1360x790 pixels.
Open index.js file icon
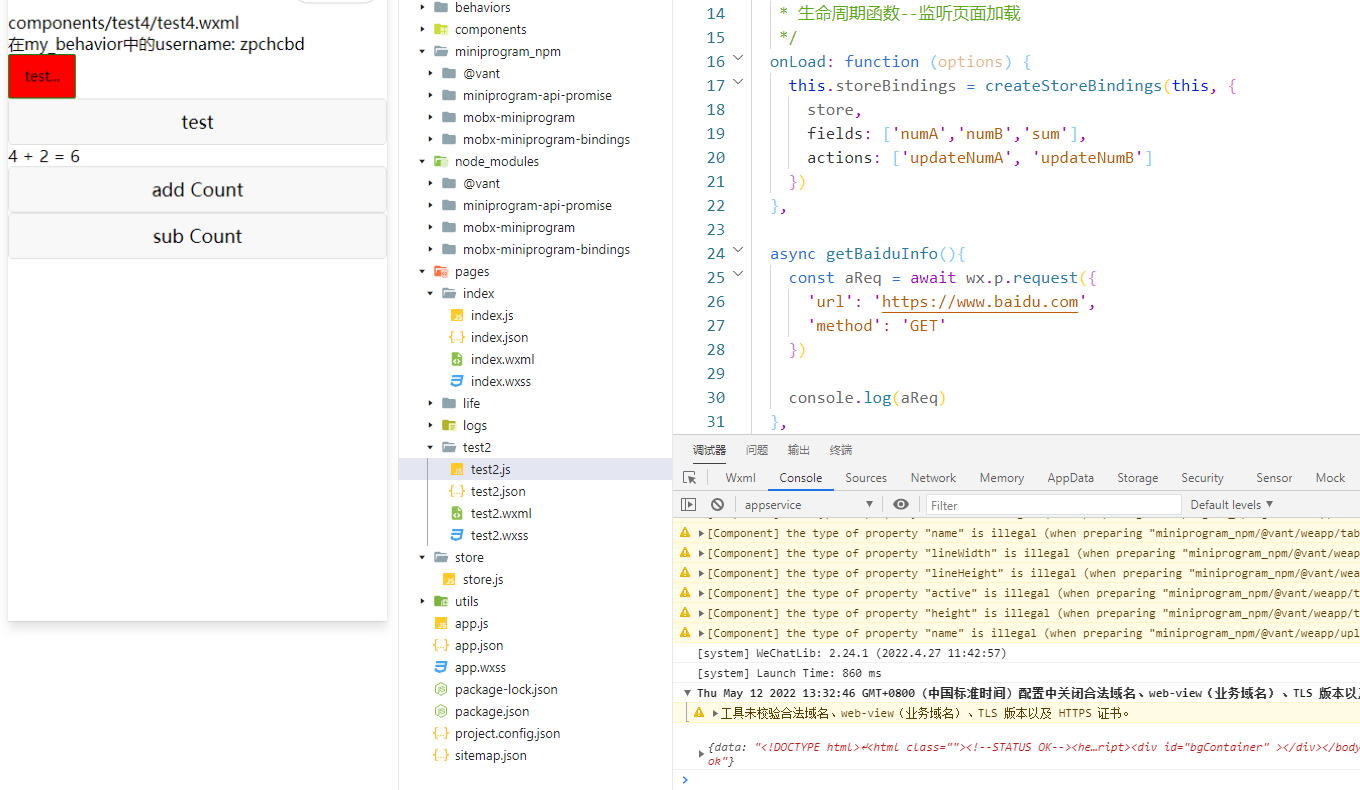pos(457,316)
